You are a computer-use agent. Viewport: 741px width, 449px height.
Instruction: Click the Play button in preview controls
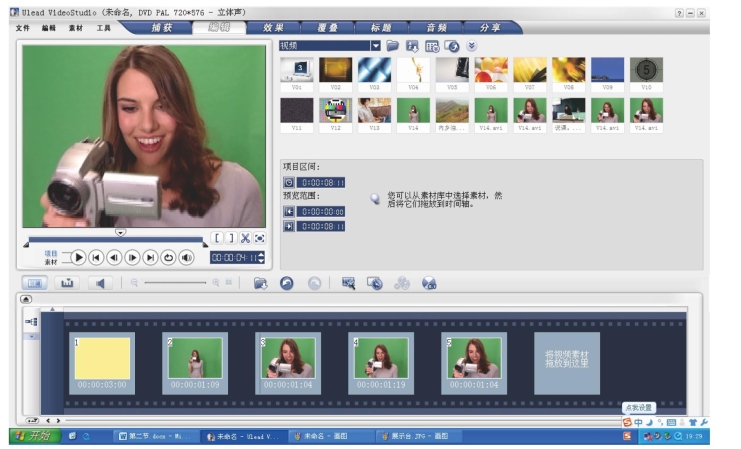tap(79, 258)
